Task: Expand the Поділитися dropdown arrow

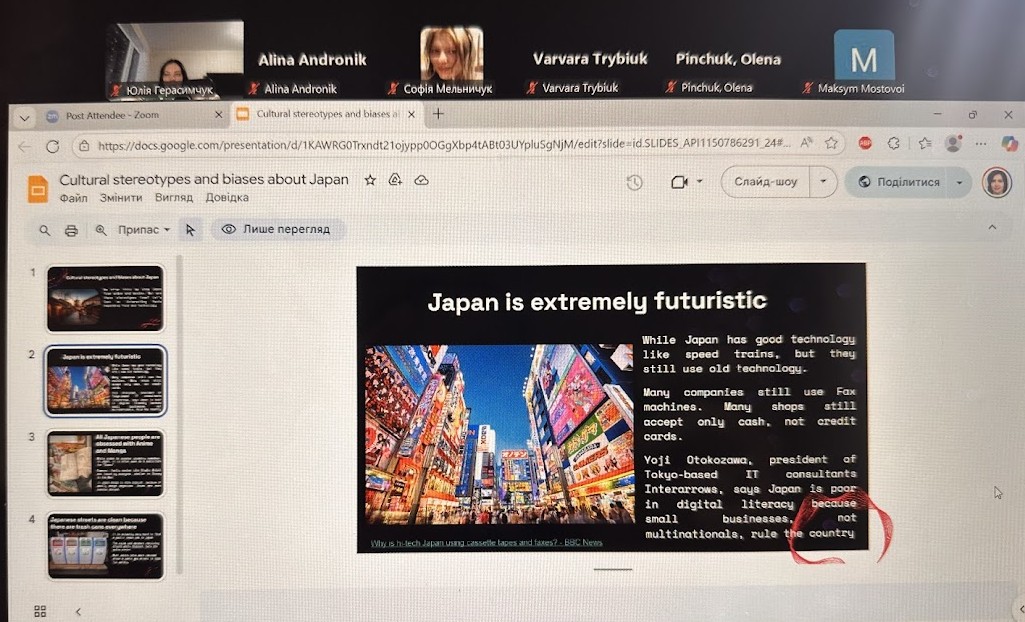Action: [960, 183]
